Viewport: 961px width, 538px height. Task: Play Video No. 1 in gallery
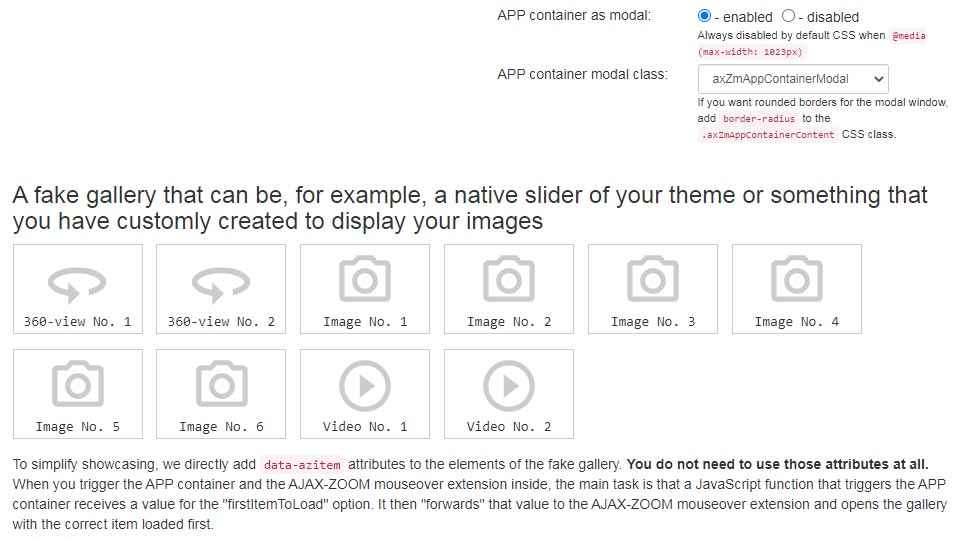pyautogui.click(x=365, y=385)
